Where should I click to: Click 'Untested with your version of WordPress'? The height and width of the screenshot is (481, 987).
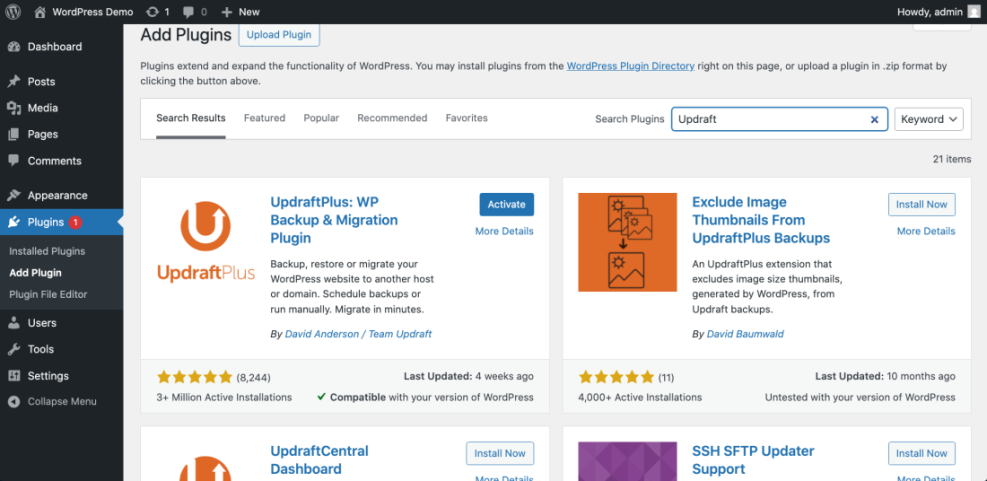tap(860, 397)
